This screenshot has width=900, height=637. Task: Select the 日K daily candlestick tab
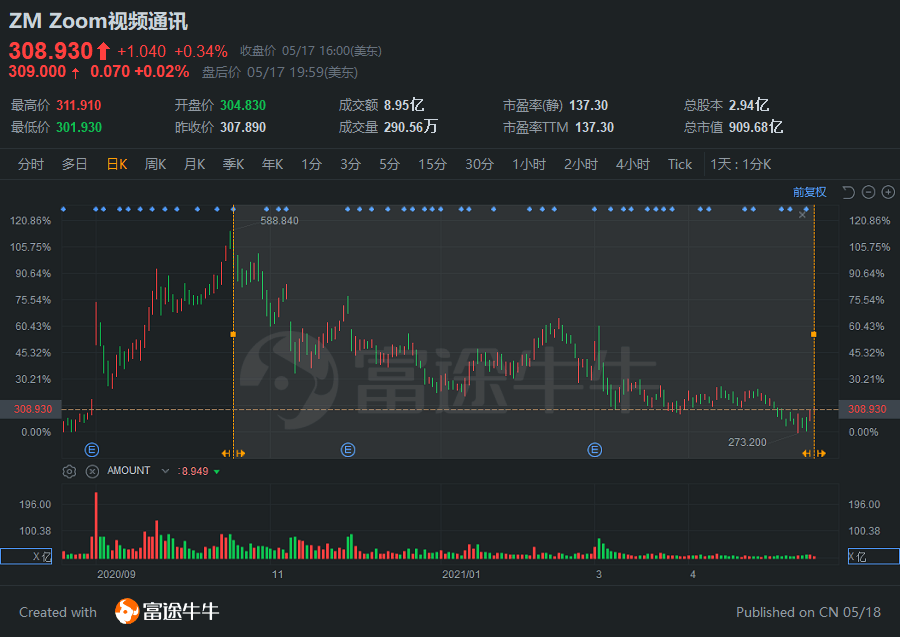[x=117, y=165]
